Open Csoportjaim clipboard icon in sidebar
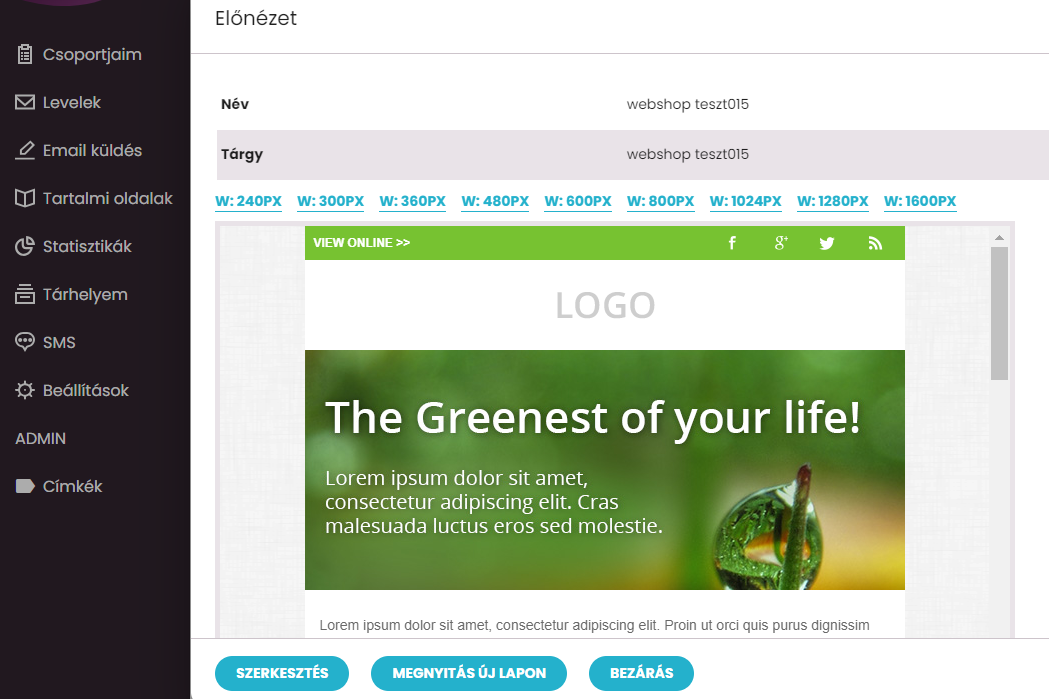This screenshot has height=699, width=1049. point(25,54)
